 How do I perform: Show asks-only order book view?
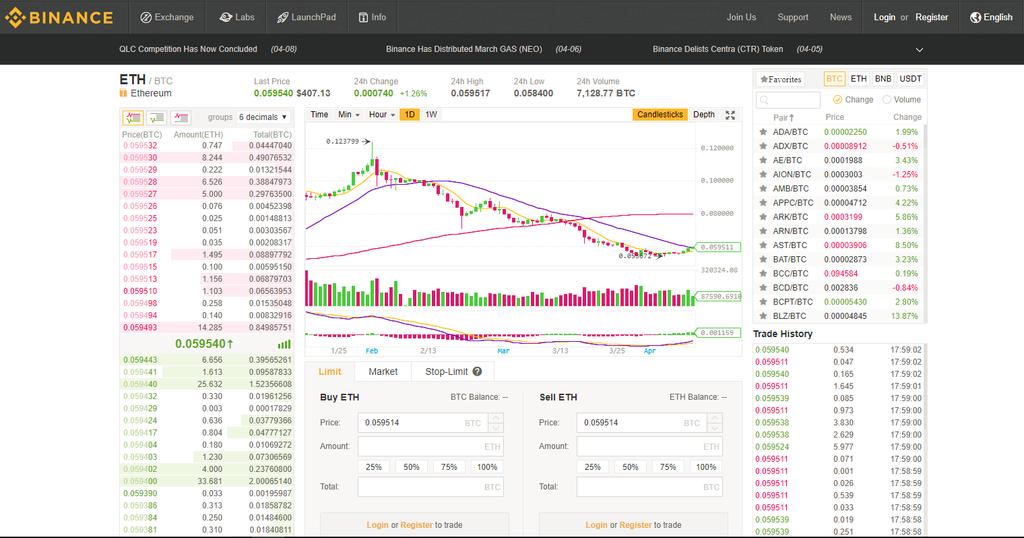(x=181, y=118)
